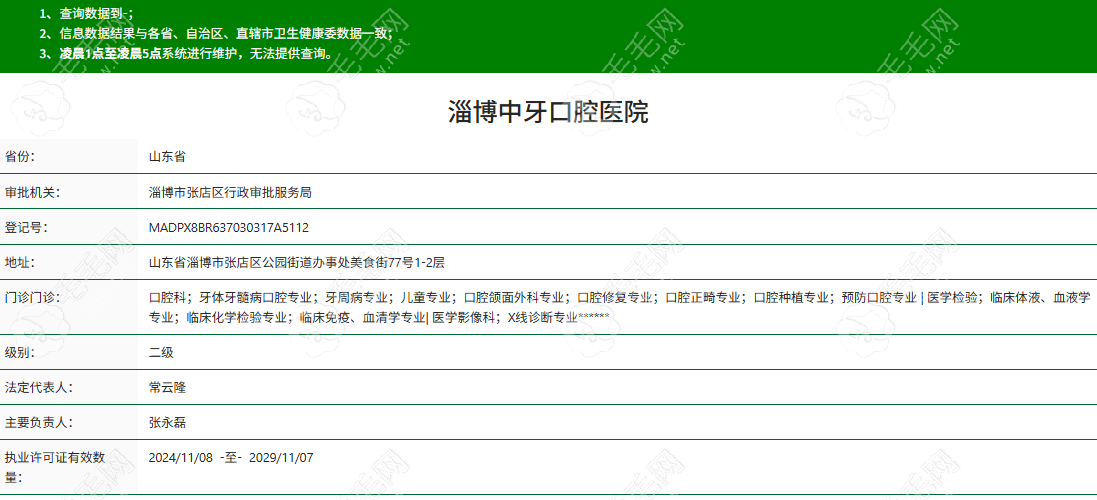Click the name 张永磊

coord(167,423)
